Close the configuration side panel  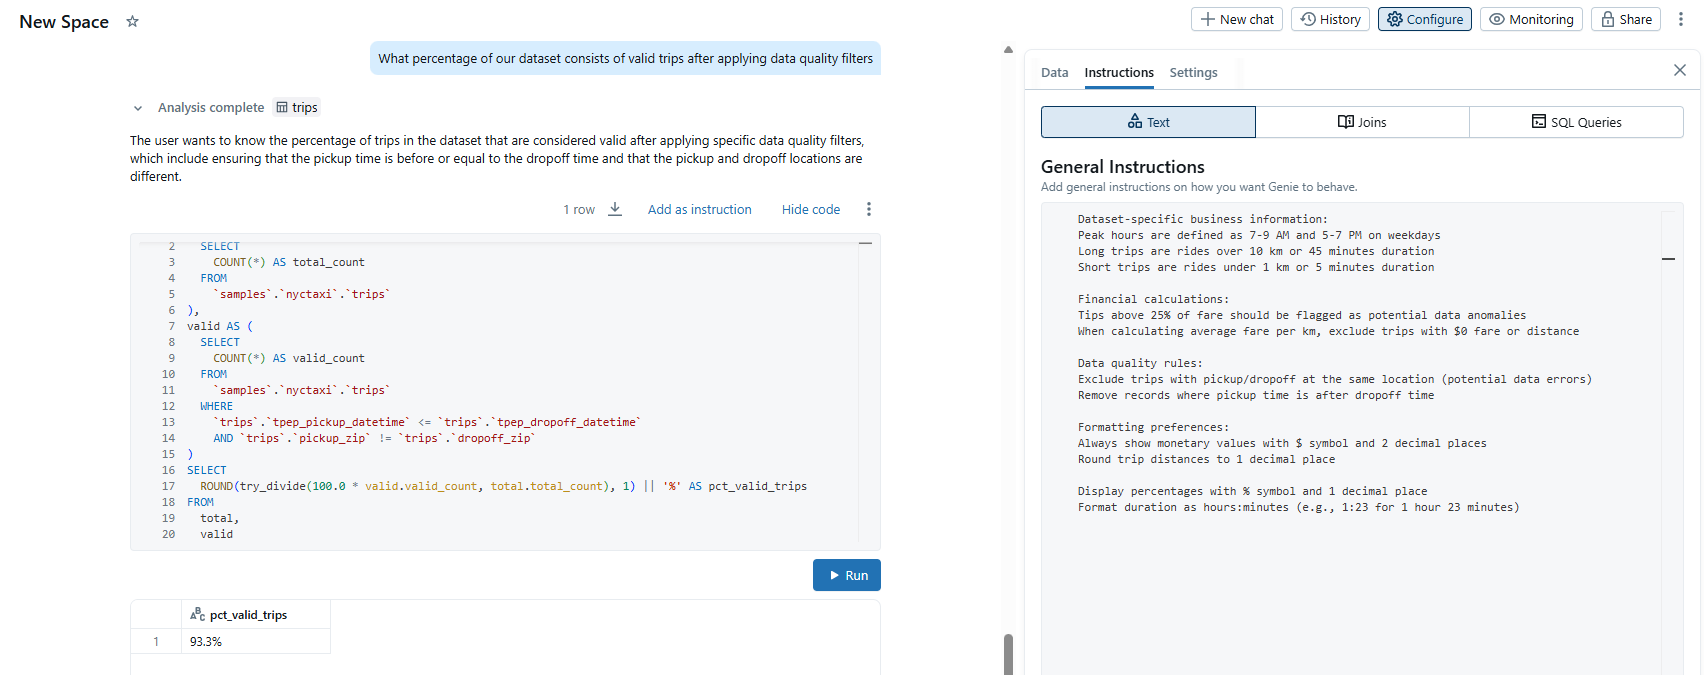(x=1680, y=70)
